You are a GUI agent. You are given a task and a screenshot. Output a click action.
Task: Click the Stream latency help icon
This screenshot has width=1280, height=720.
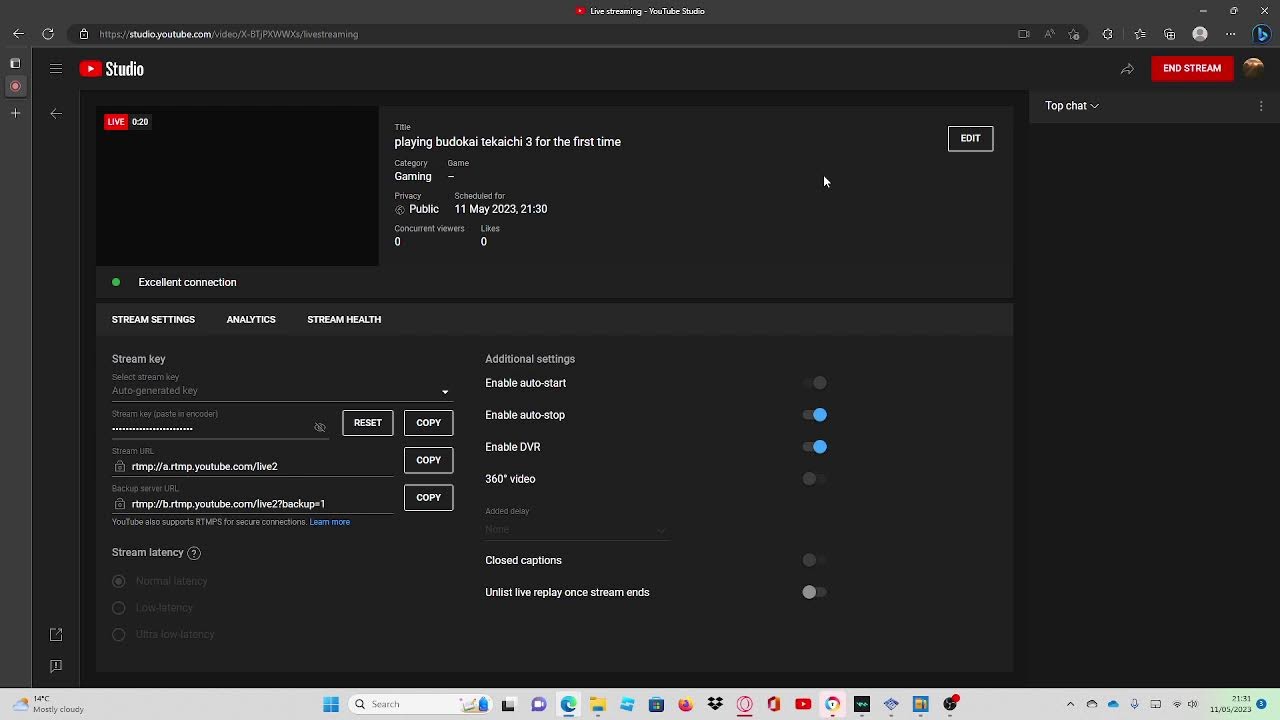[194, 553]
